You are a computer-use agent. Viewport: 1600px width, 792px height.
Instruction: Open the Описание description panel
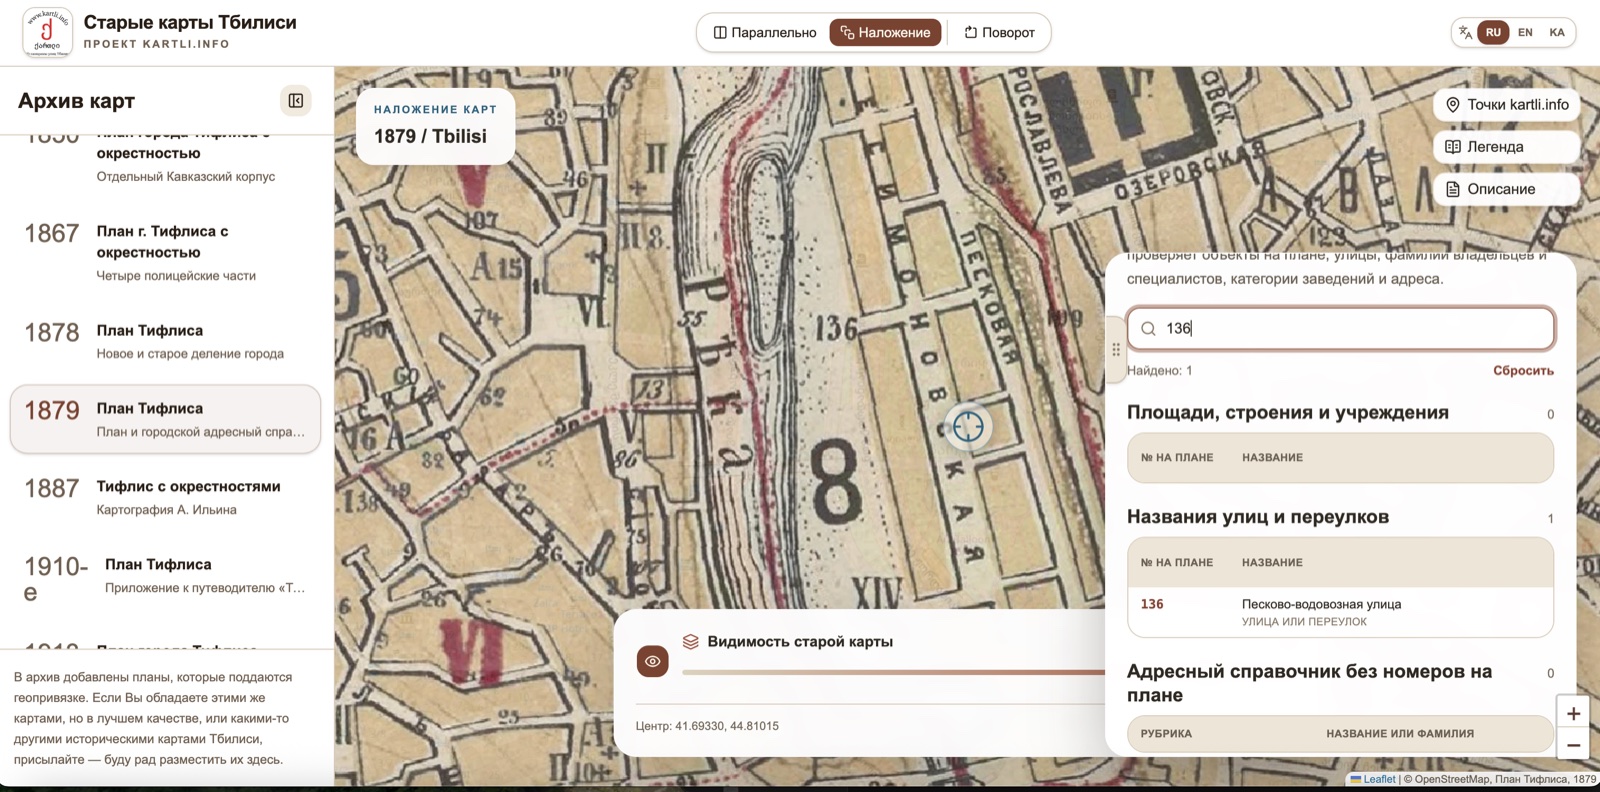(1507, 189)
